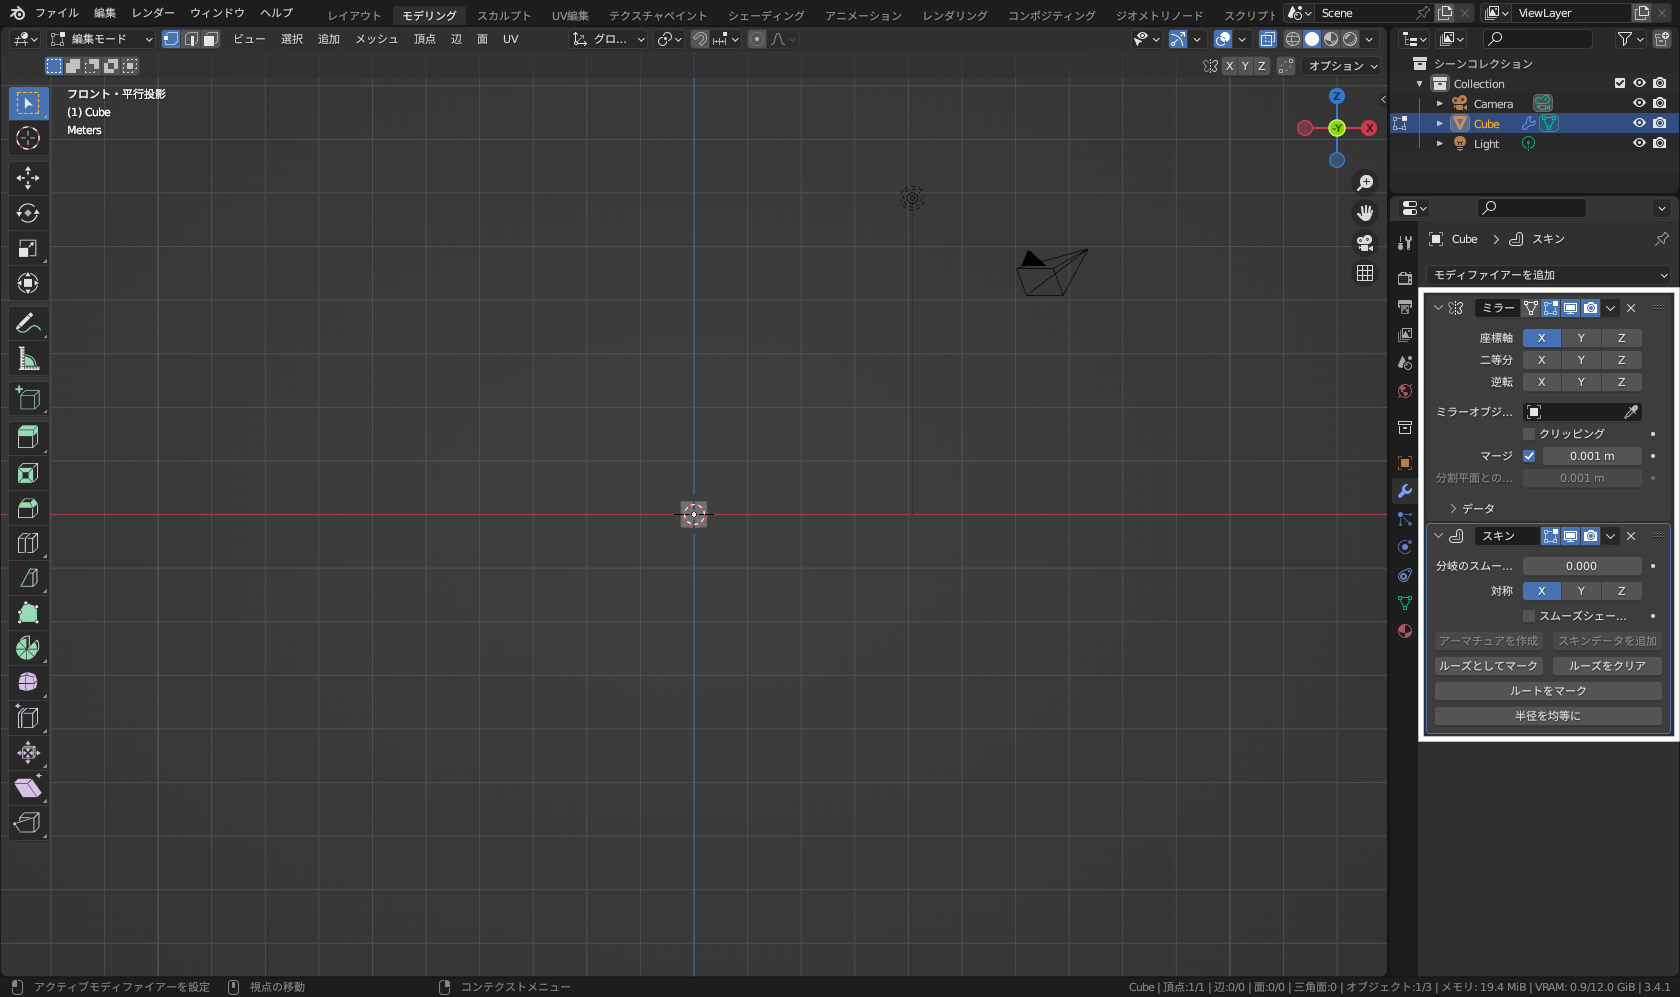Image resolution: width=1680 pixels, height=997 pixels.
Task: Expand the データ subpanel
Action: click(x=1472, y=509)
